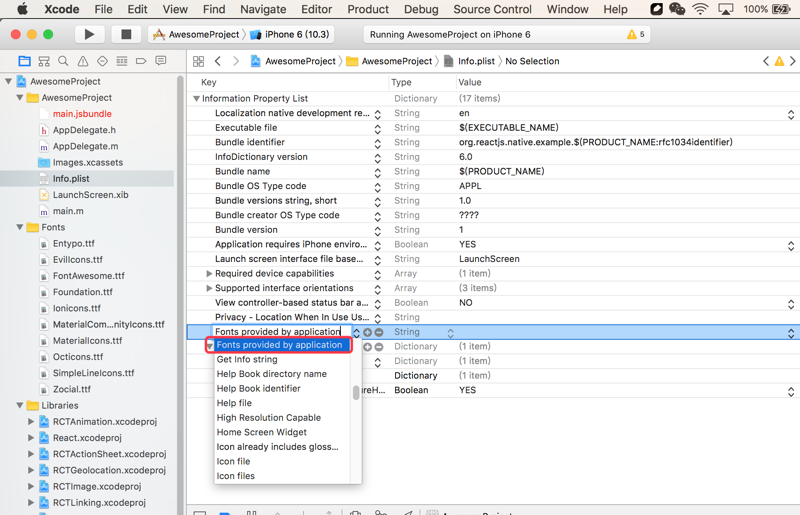Open the Navigate menu

(263, 9)
